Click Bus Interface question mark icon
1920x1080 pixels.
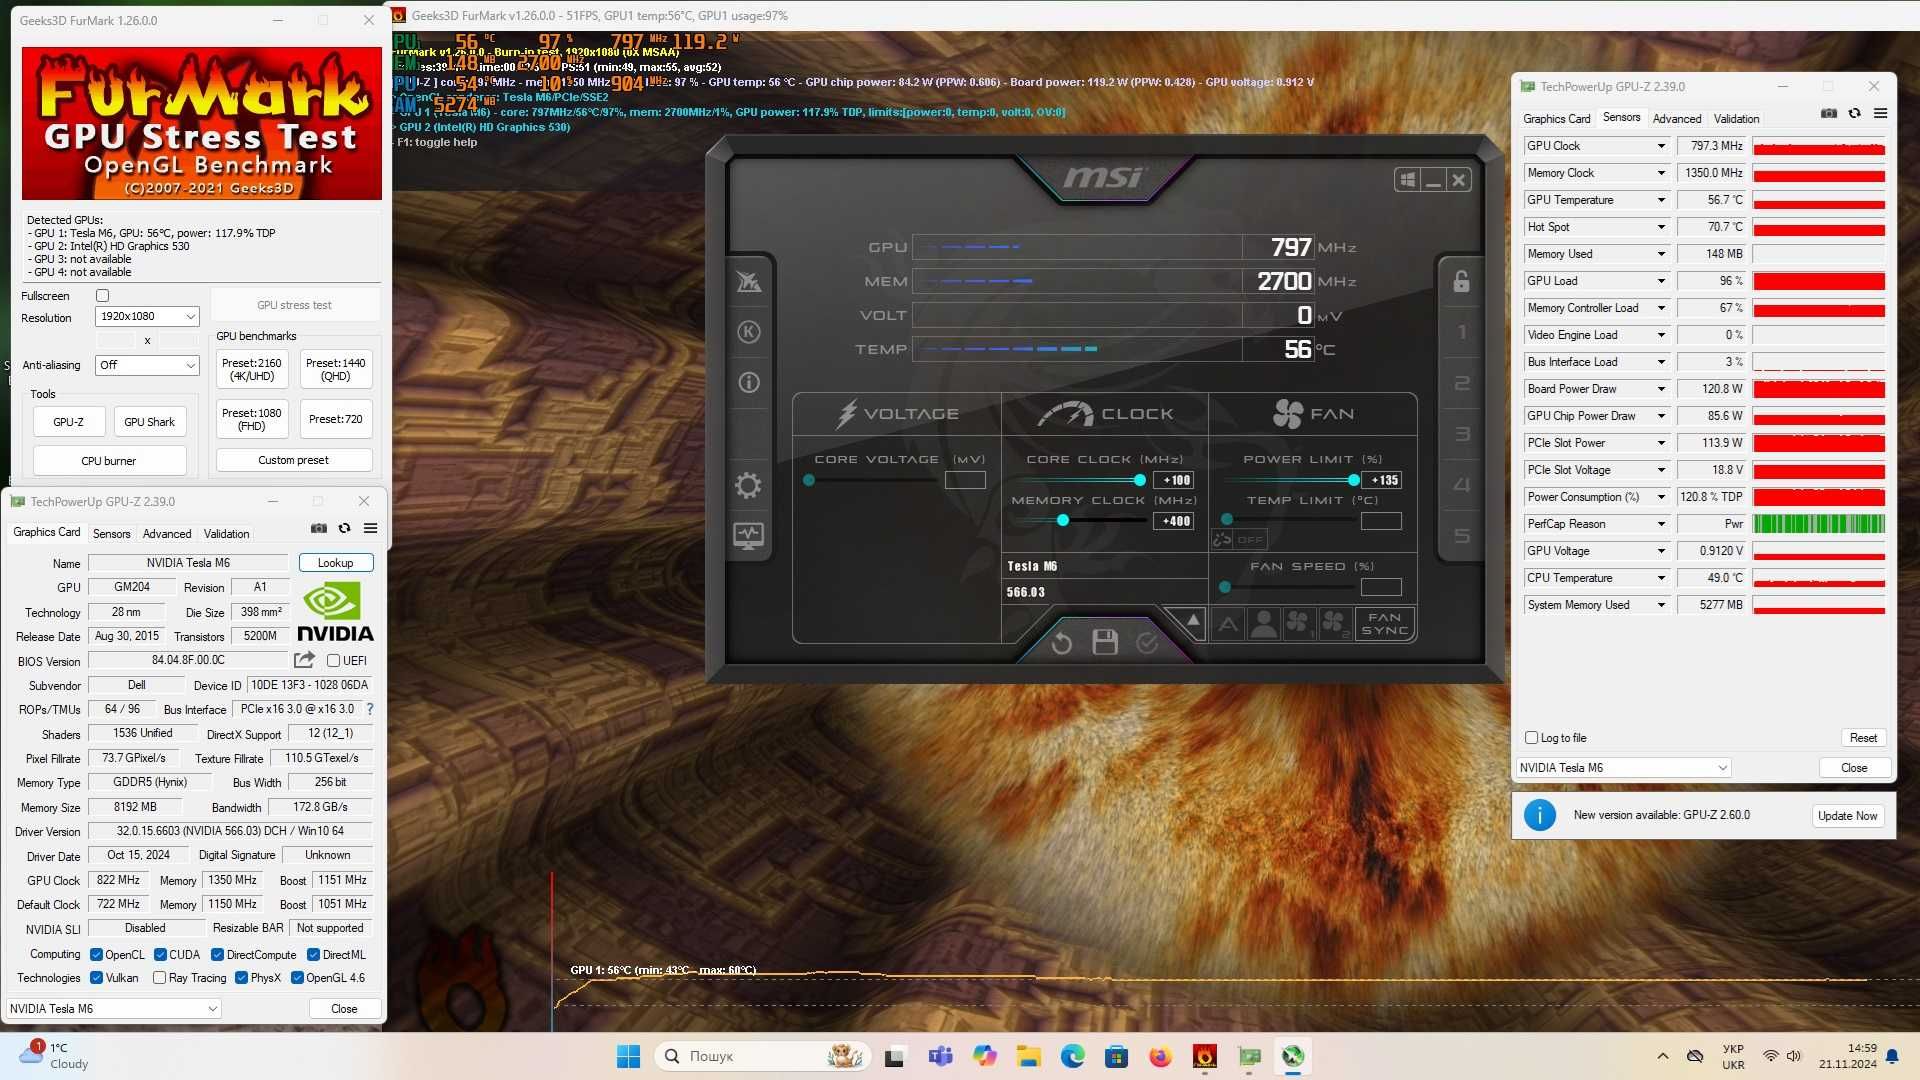point(370,709)
